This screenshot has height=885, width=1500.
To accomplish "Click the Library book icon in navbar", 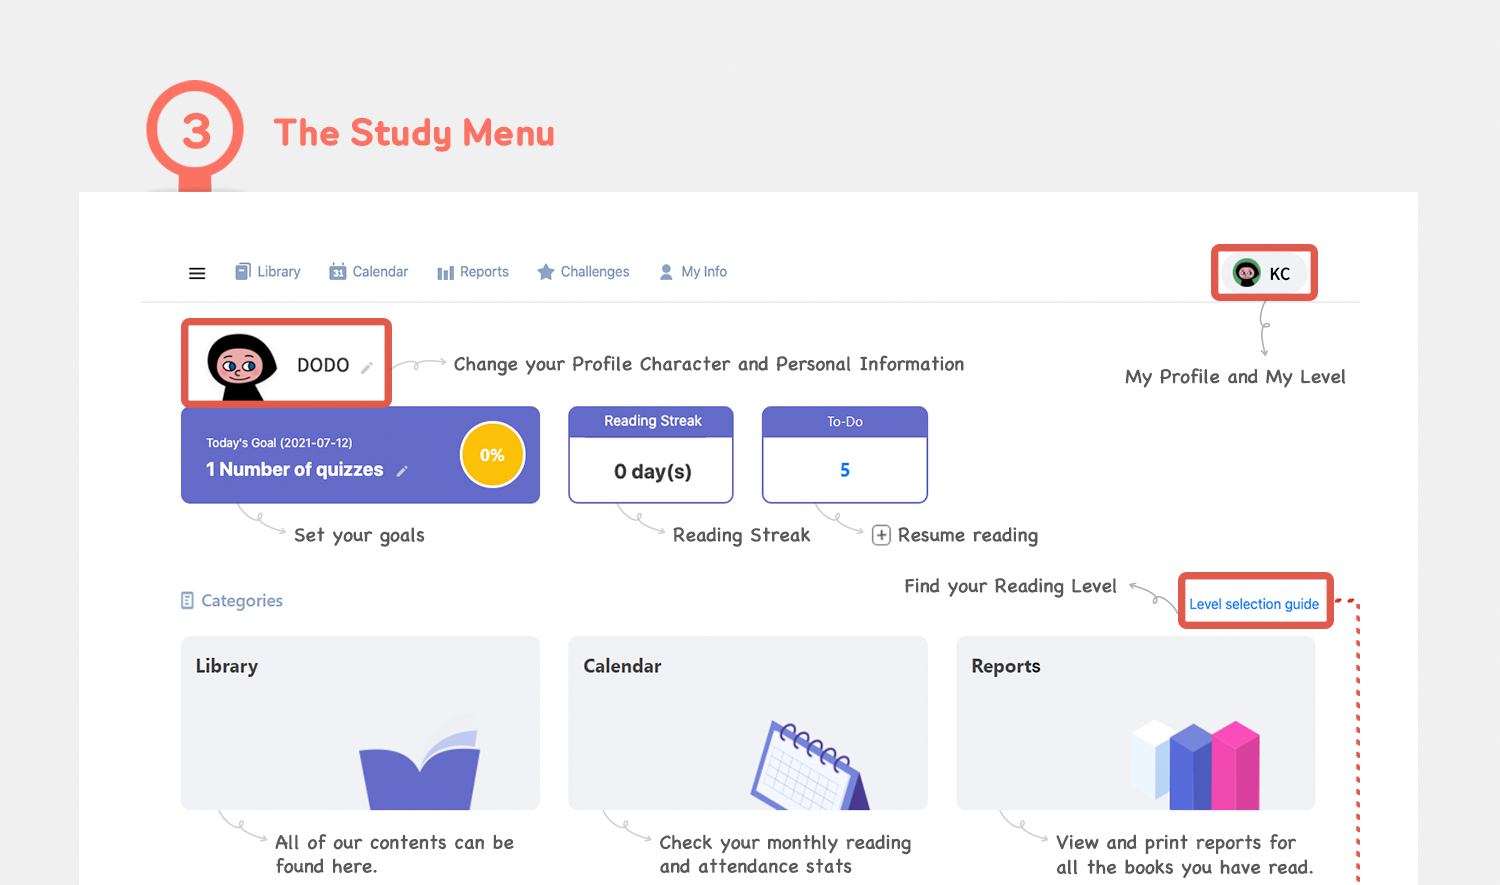I will tap(243, 272).
